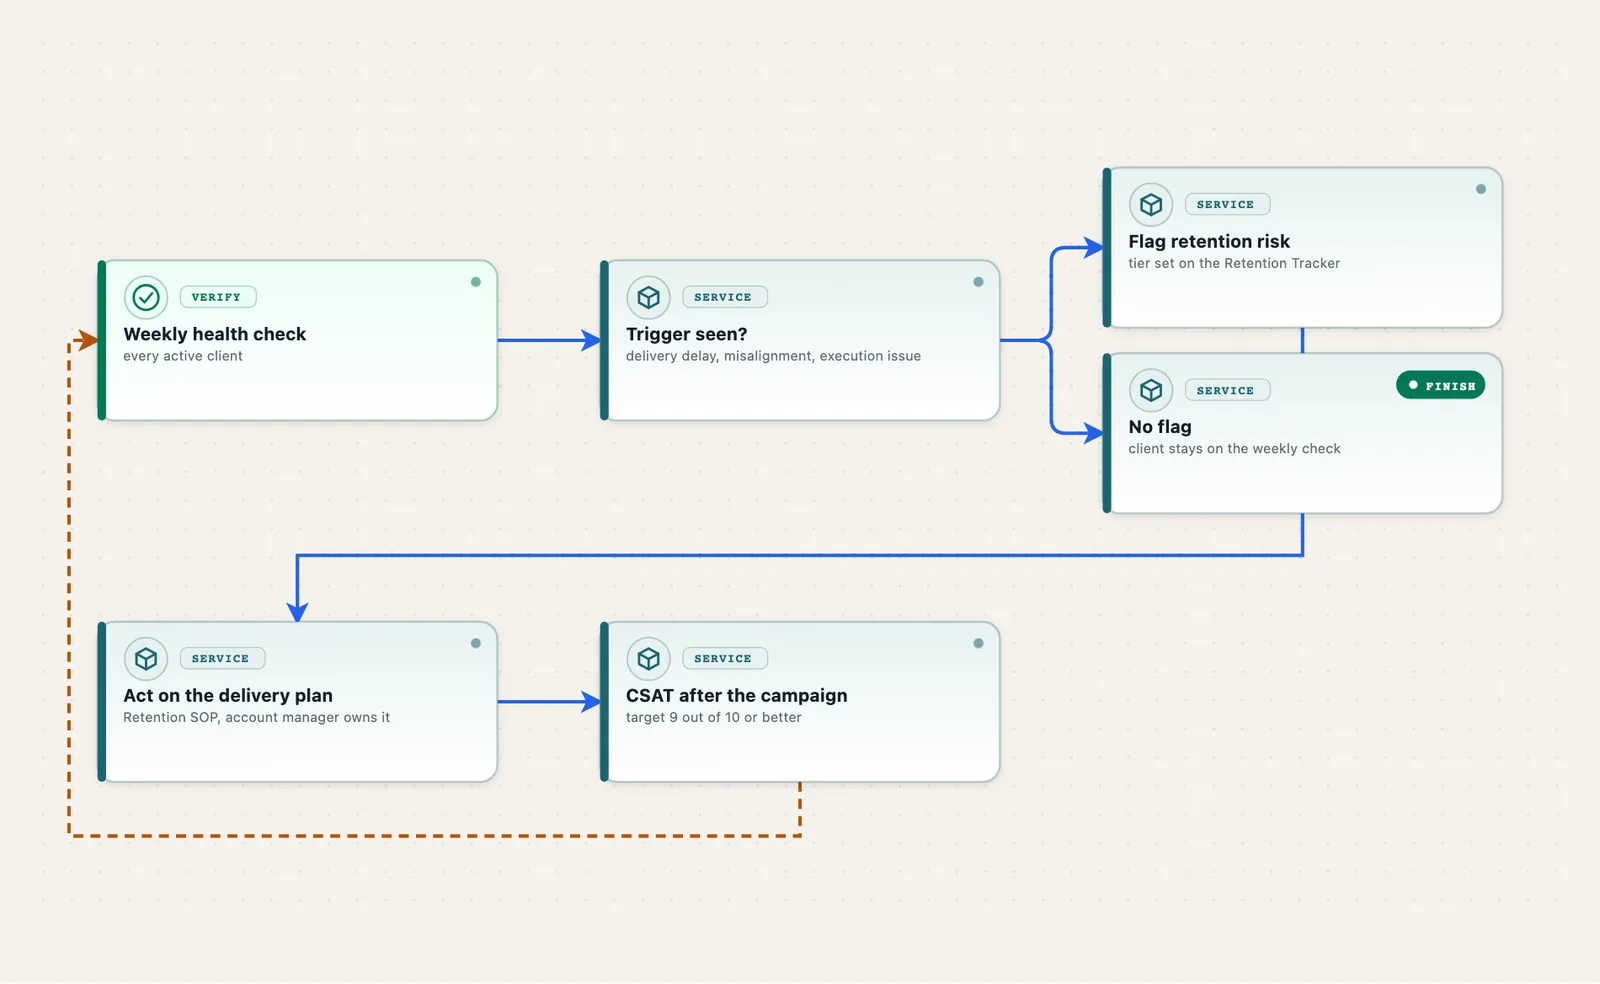The image size is (1600, 984).
Task: Click 'delivery delay, misalignment, execution issue' text
Action: pos(773,356)
